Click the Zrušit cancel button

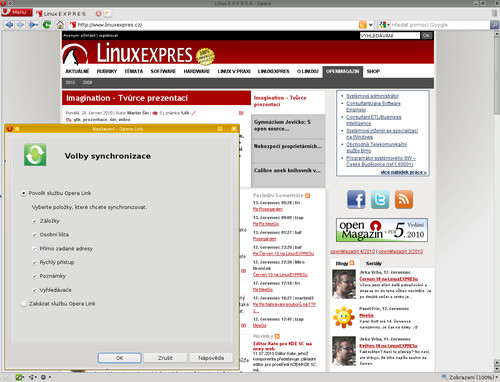[165, 358]
